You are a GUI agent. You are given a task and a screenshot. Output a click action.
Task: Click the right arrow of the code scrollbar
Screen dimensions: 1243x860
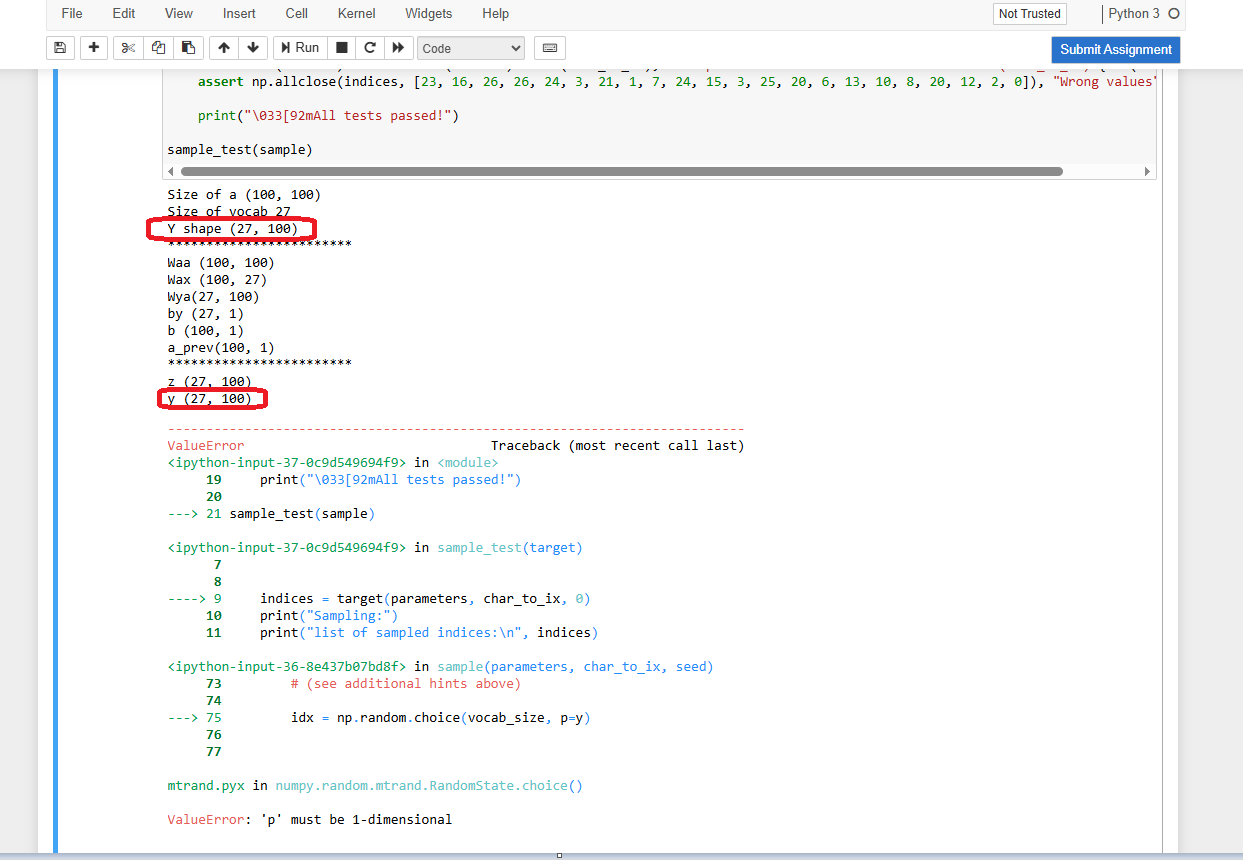(x=1147, y=172)
